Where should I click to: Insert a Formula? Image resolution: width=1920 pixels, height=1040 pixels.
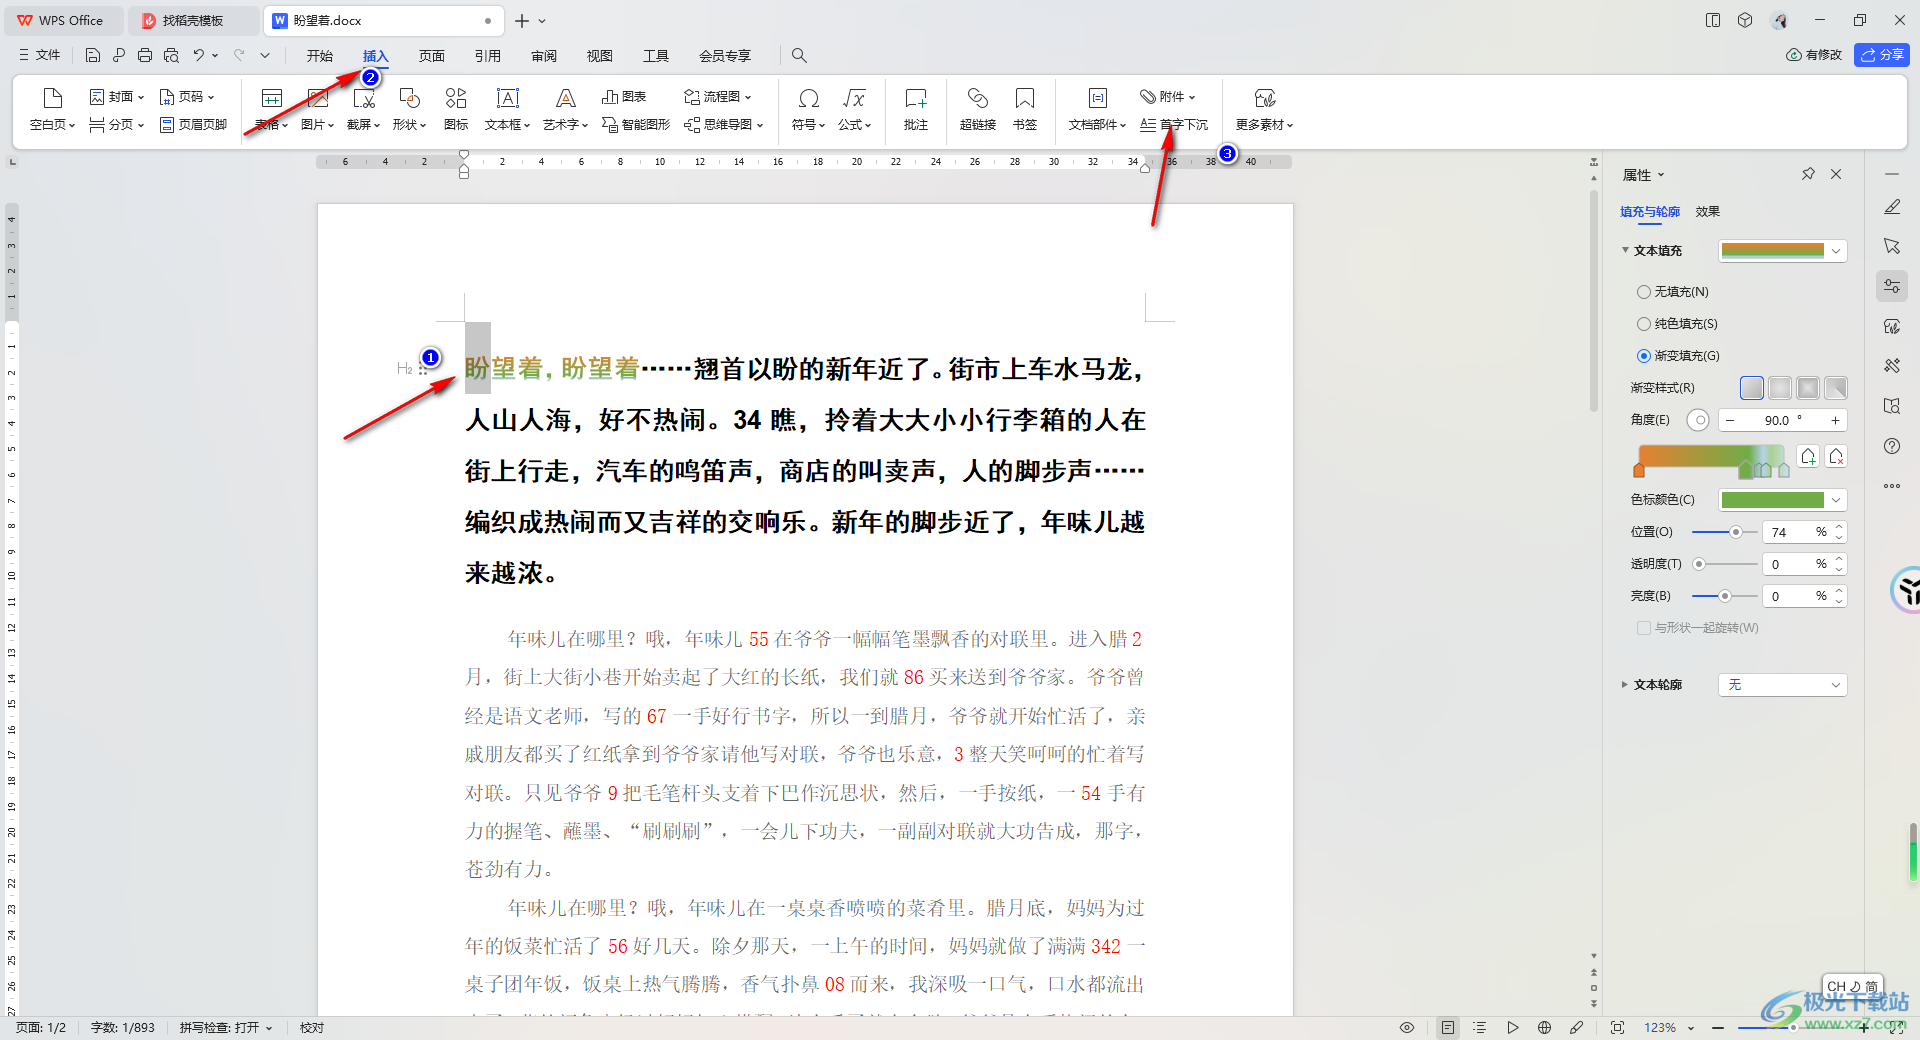[854, 109]
